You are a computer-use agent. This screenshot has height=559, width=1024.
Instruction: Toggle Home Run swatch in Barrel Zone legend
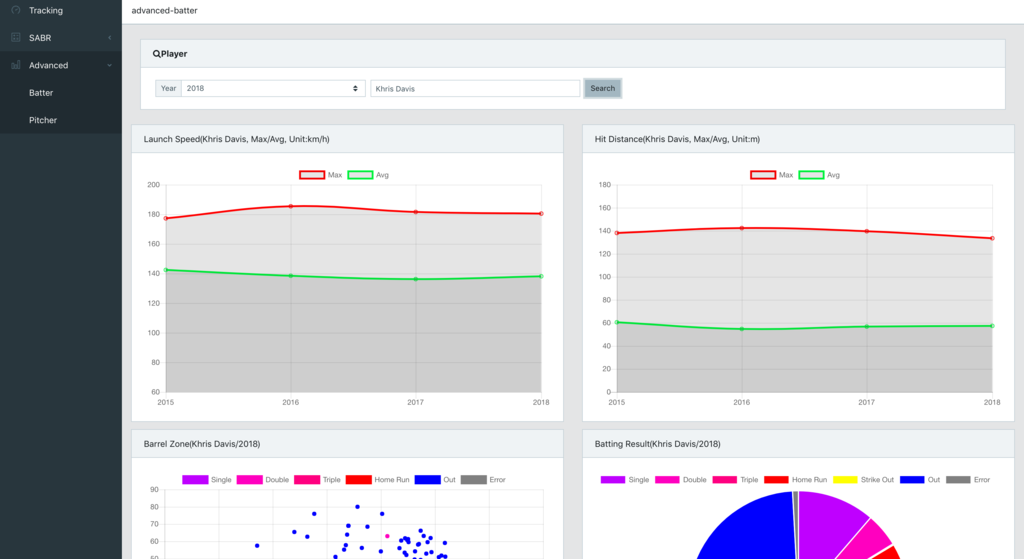(x=359, y=479)
